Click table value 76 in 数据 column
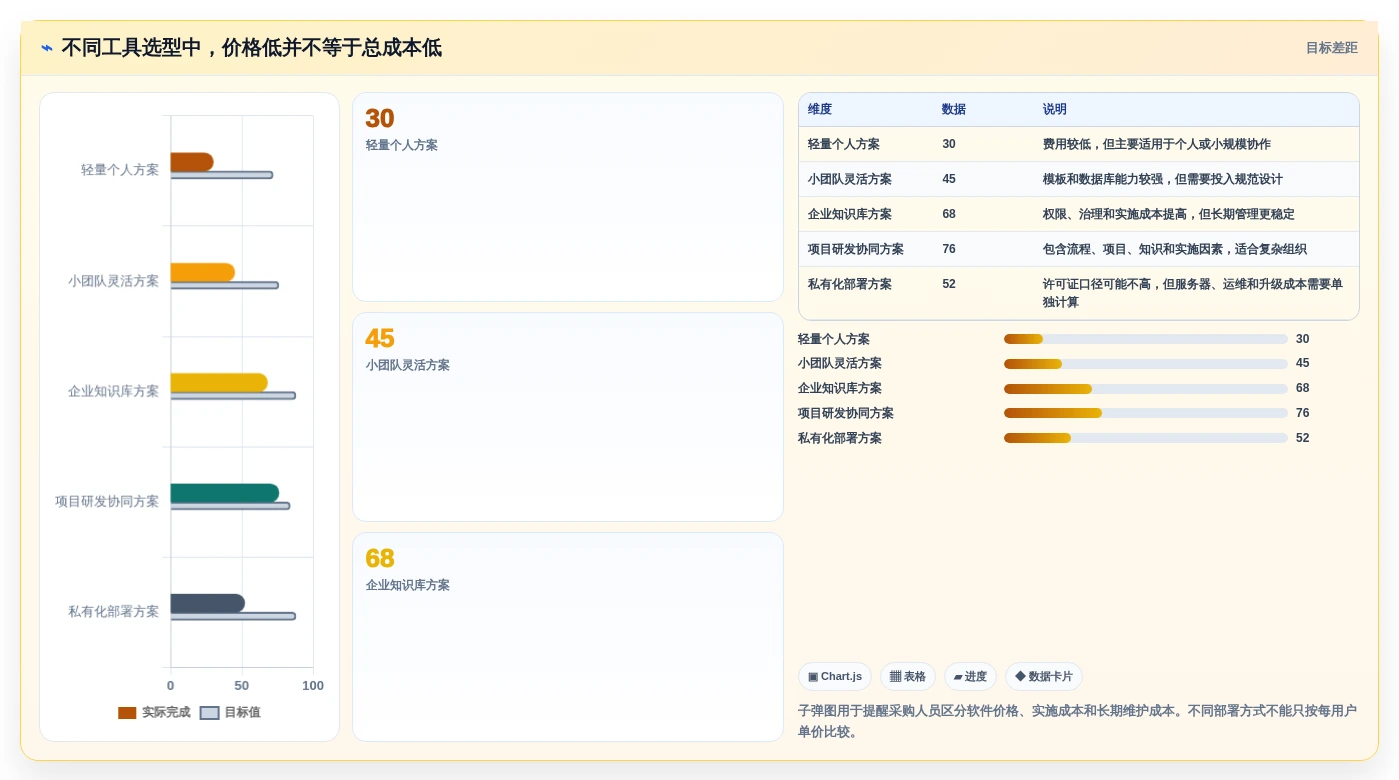 tap(949, 250)
